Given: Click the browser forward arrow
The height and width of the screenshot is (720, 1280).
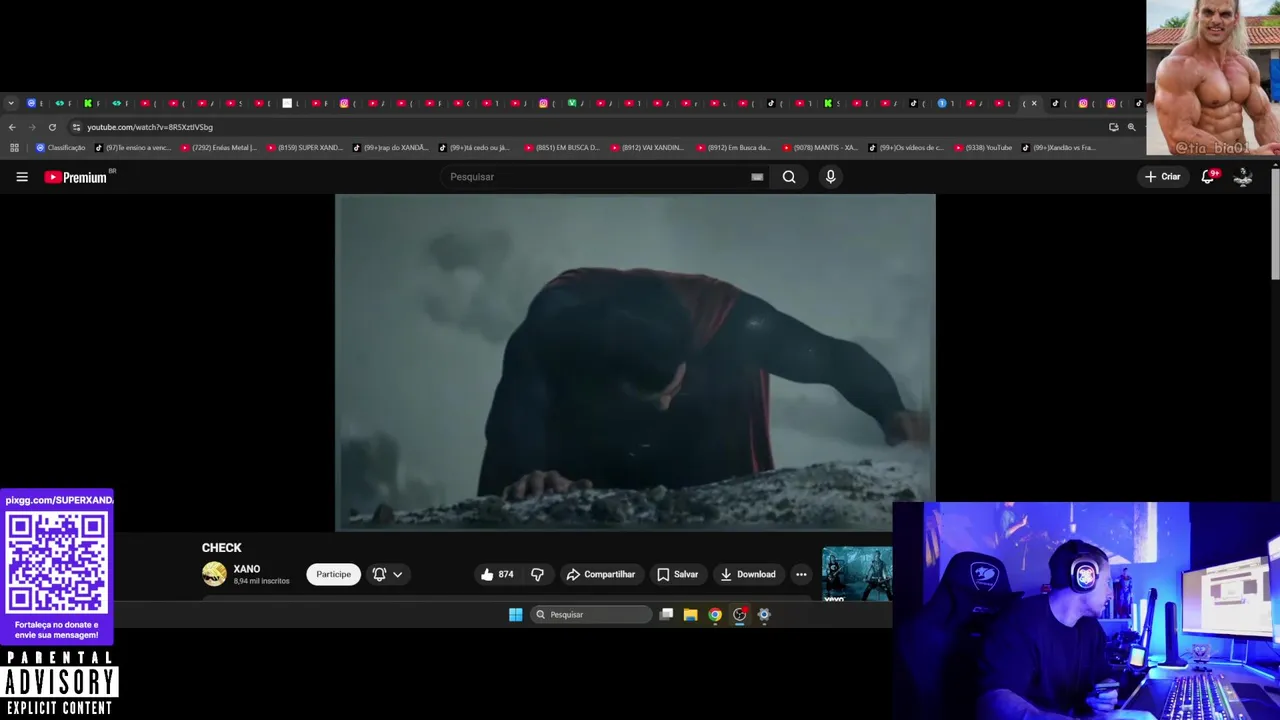Looking at the screenshot, I should click(32, 127).
